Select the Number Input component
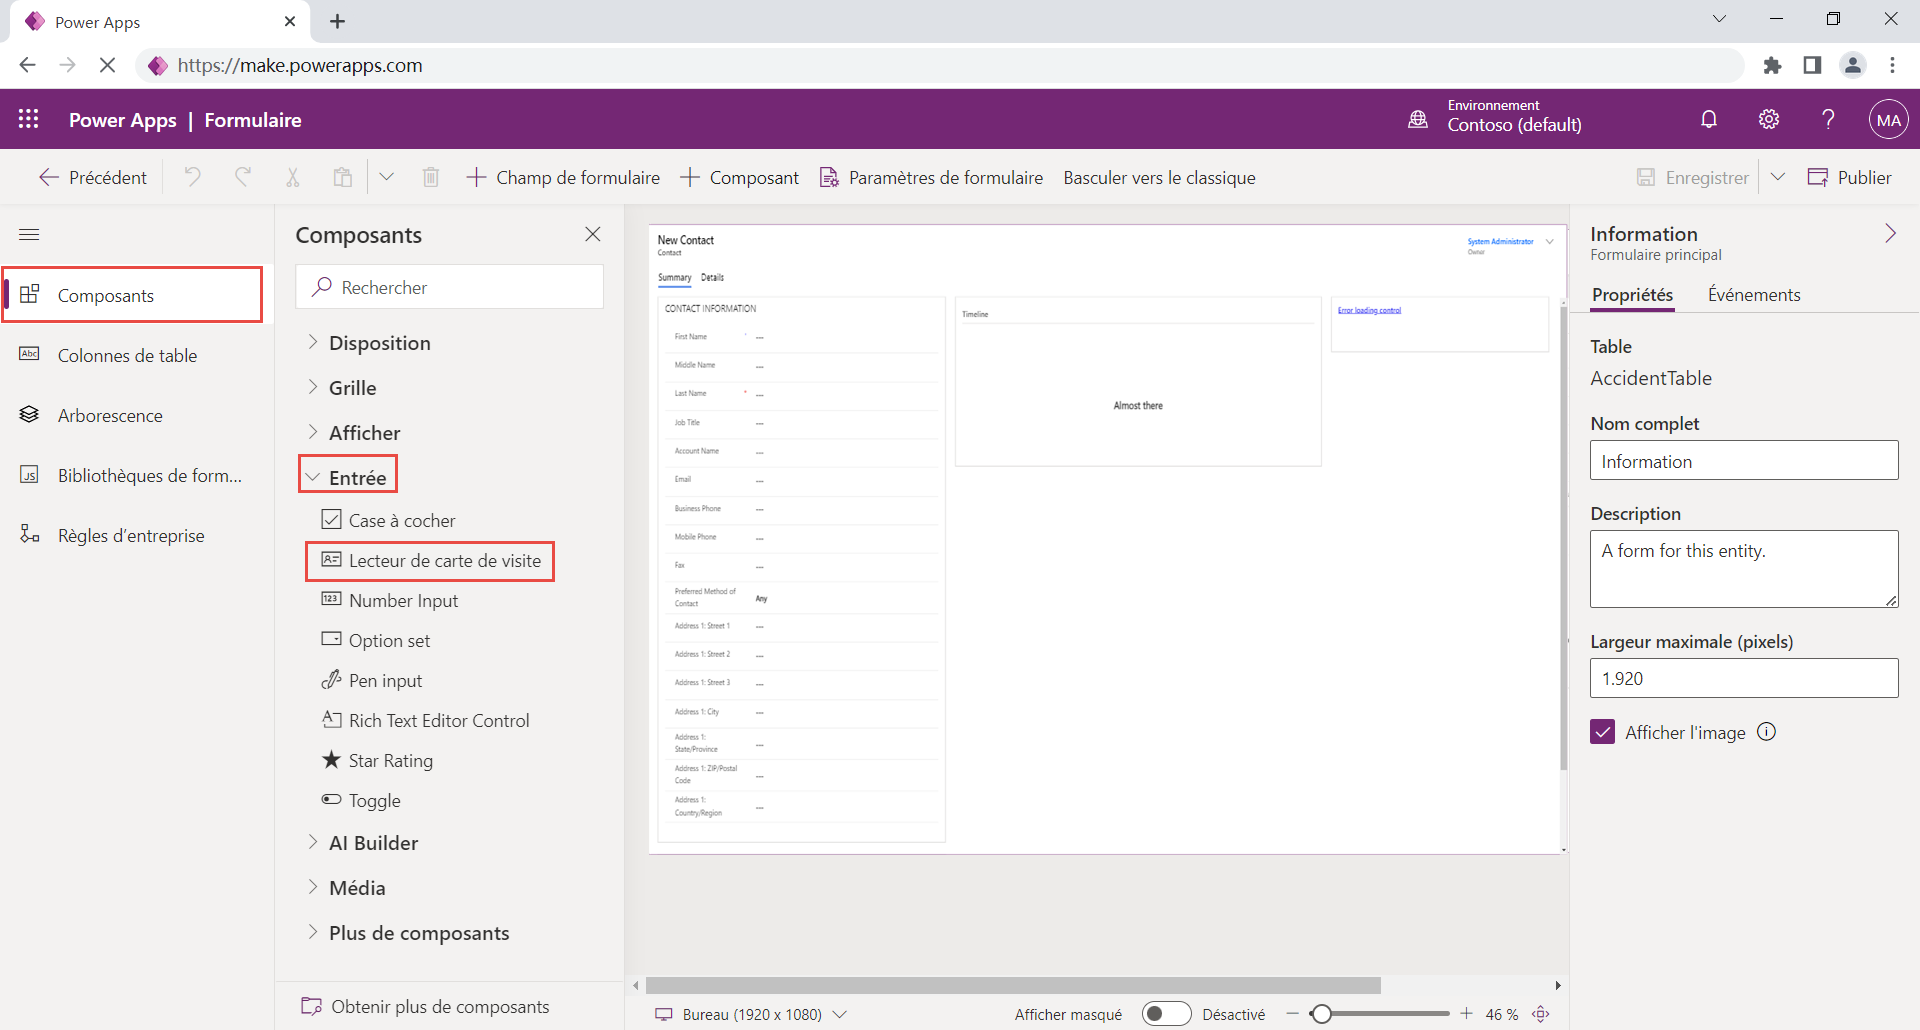 point(390,601)
